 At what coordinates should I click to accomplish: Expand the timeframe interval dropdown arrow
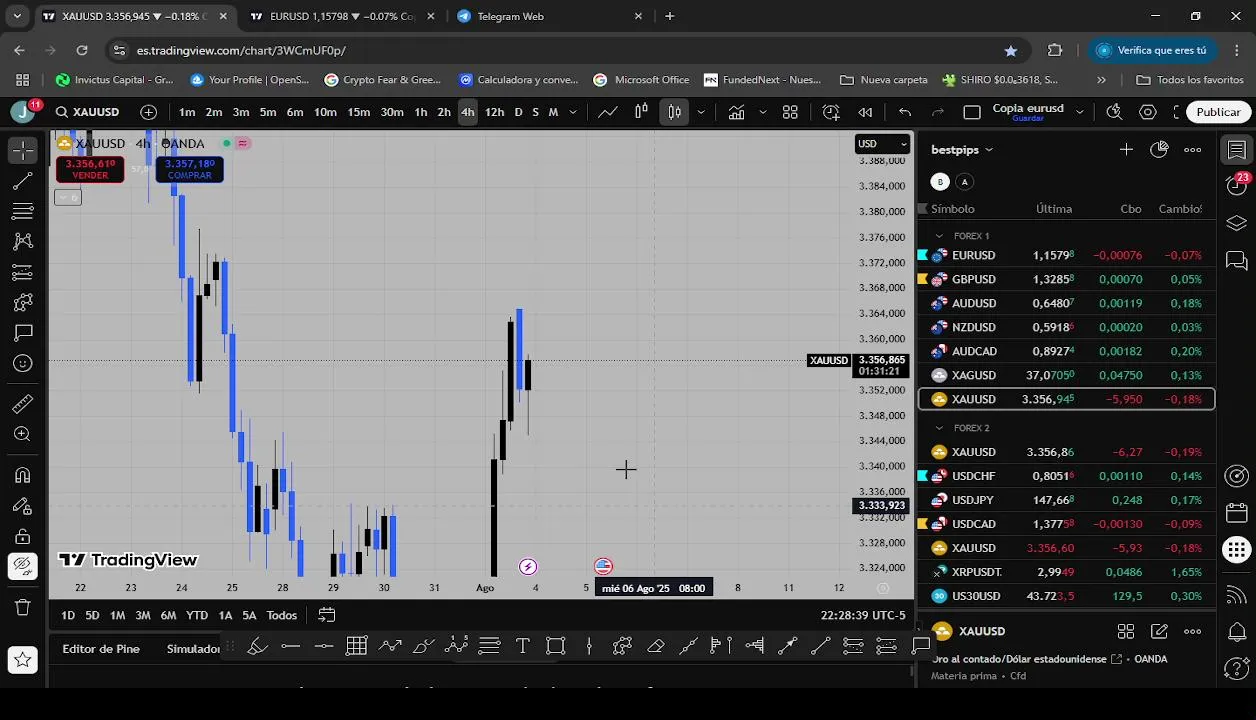point(572,112)
